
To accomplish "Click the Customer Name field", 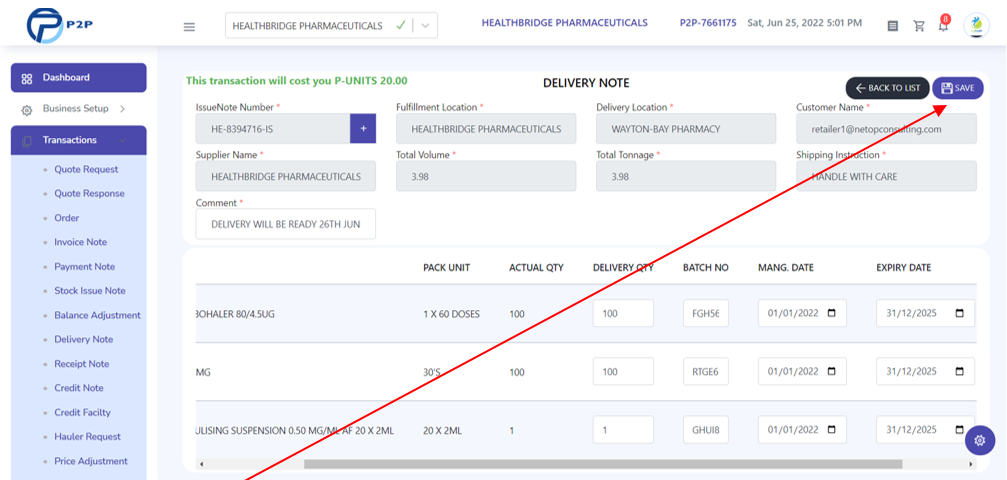I will click(886, 129).
